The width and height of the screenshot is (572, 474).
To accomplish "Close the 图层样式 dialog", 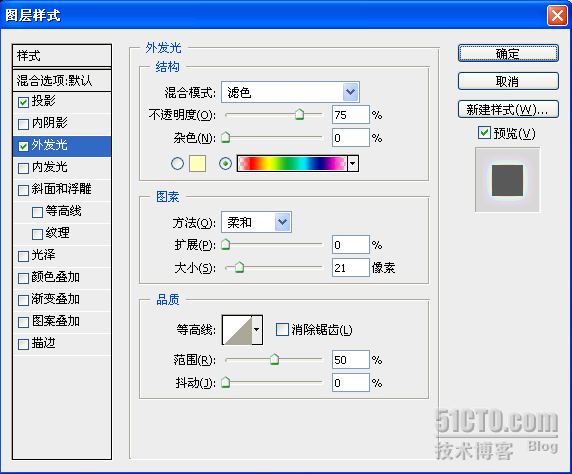I will pos(557,16).
